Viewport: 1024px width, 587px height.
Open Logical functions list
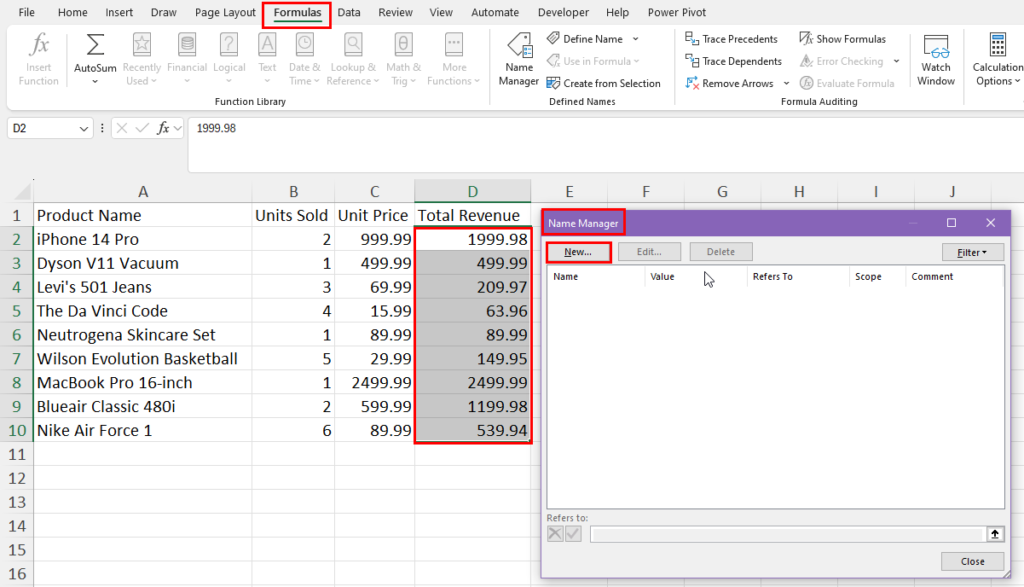click(x=229, y=60)
